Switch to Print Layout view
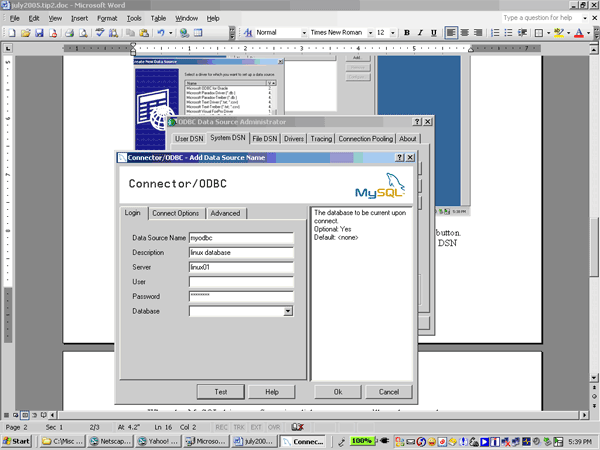The image size is (600, 450). tap(25, 415)
